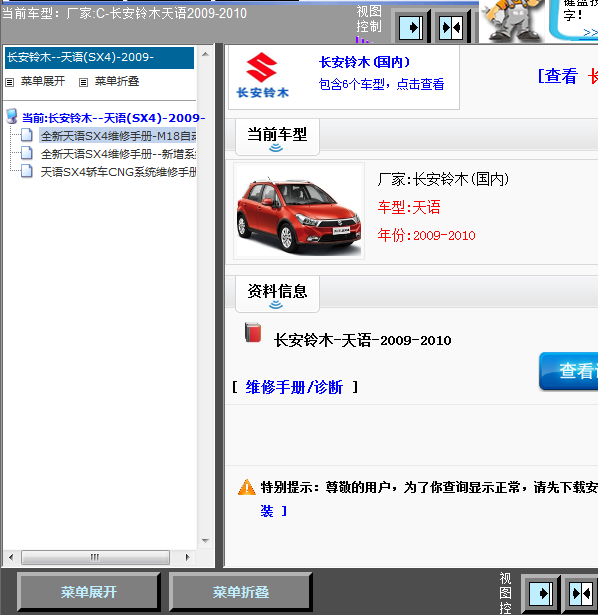Click the top 菜单展开 link
Screen dimensions: 598x615
(x=43, y=81)
